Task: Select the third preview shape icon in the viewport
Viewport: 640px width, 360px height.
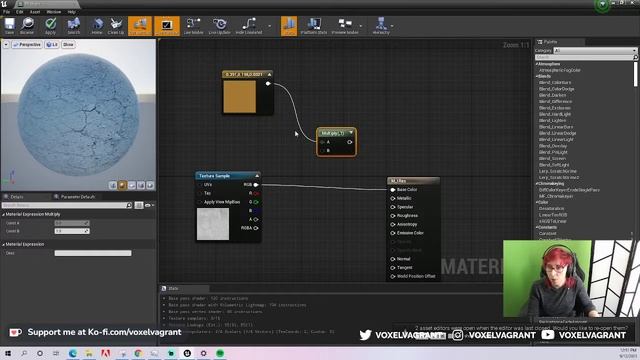Action: tap(131, 185)
